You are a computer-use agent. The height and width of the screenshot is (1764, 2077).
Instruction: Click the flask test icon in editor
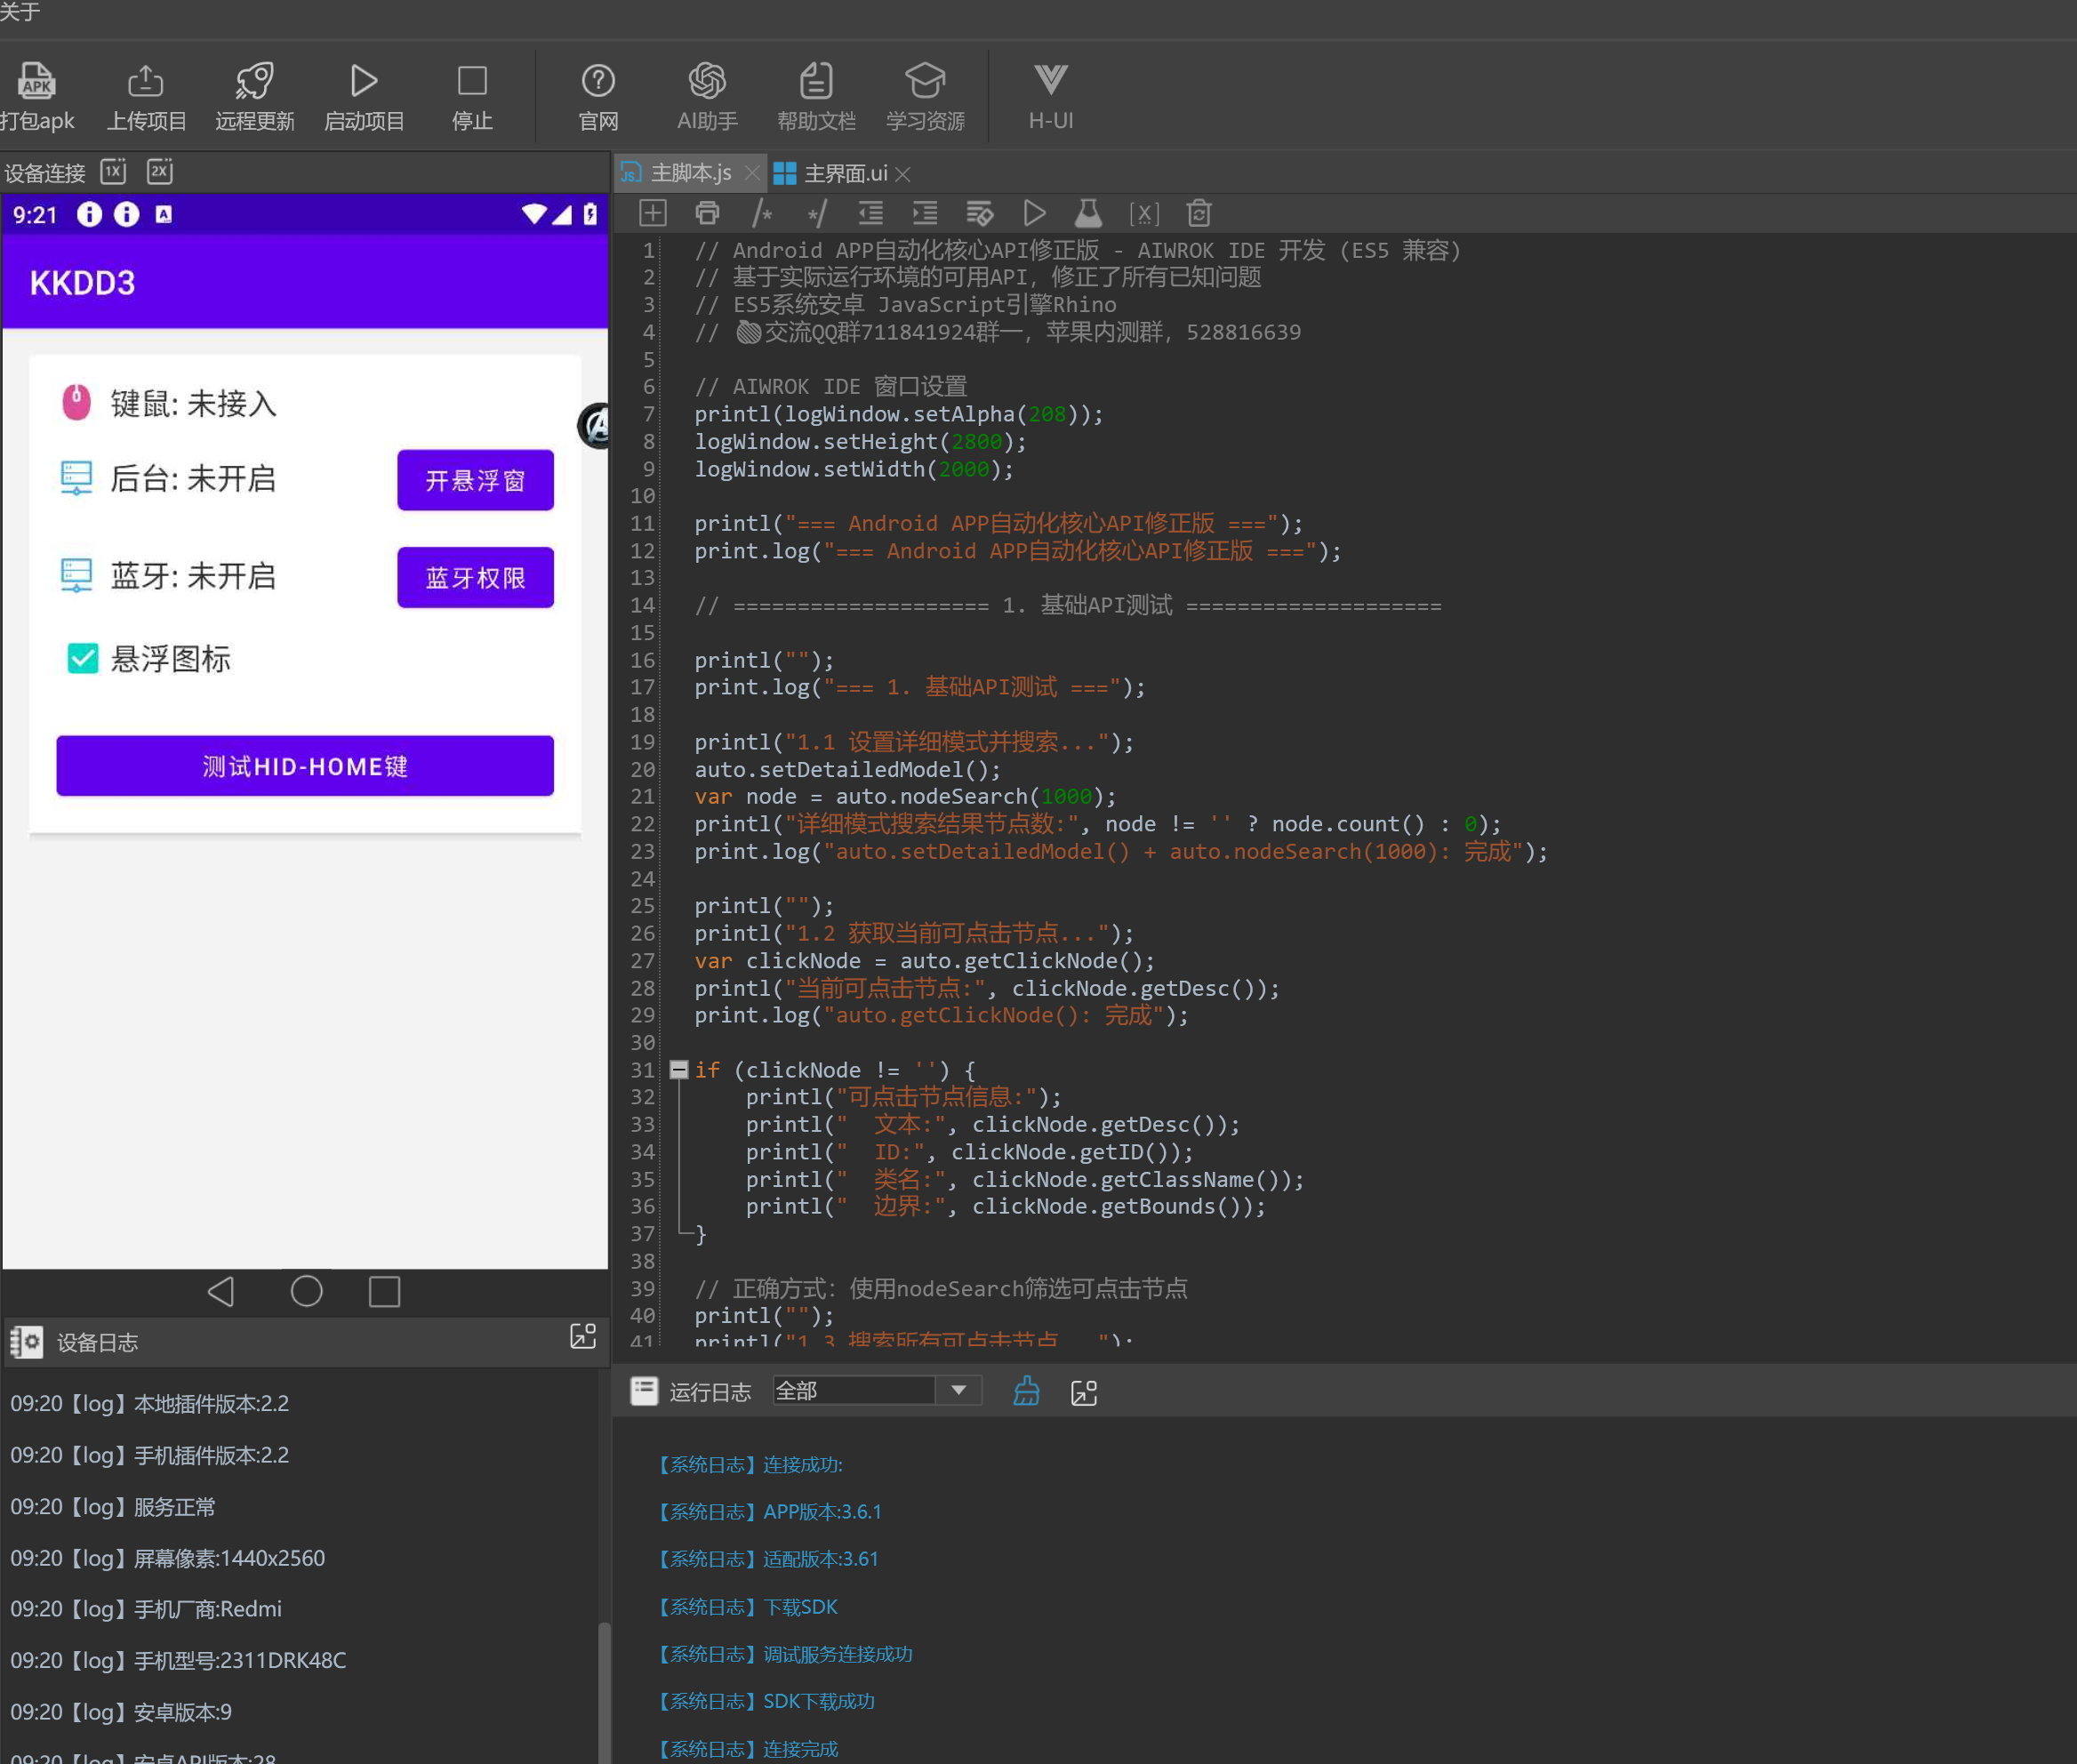(1088, 213)
